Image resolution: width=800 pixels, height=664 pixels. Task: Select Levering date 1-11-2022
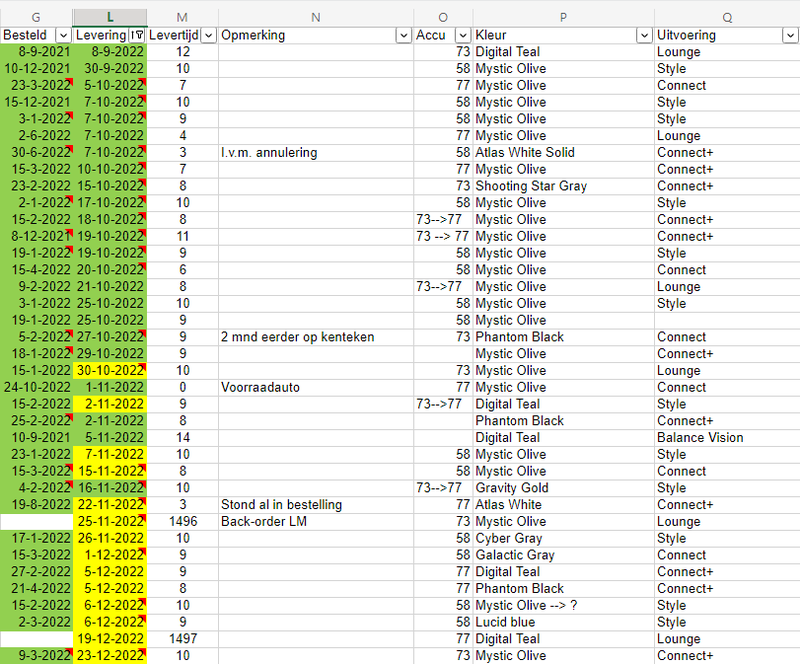click(x=110, y=387)
